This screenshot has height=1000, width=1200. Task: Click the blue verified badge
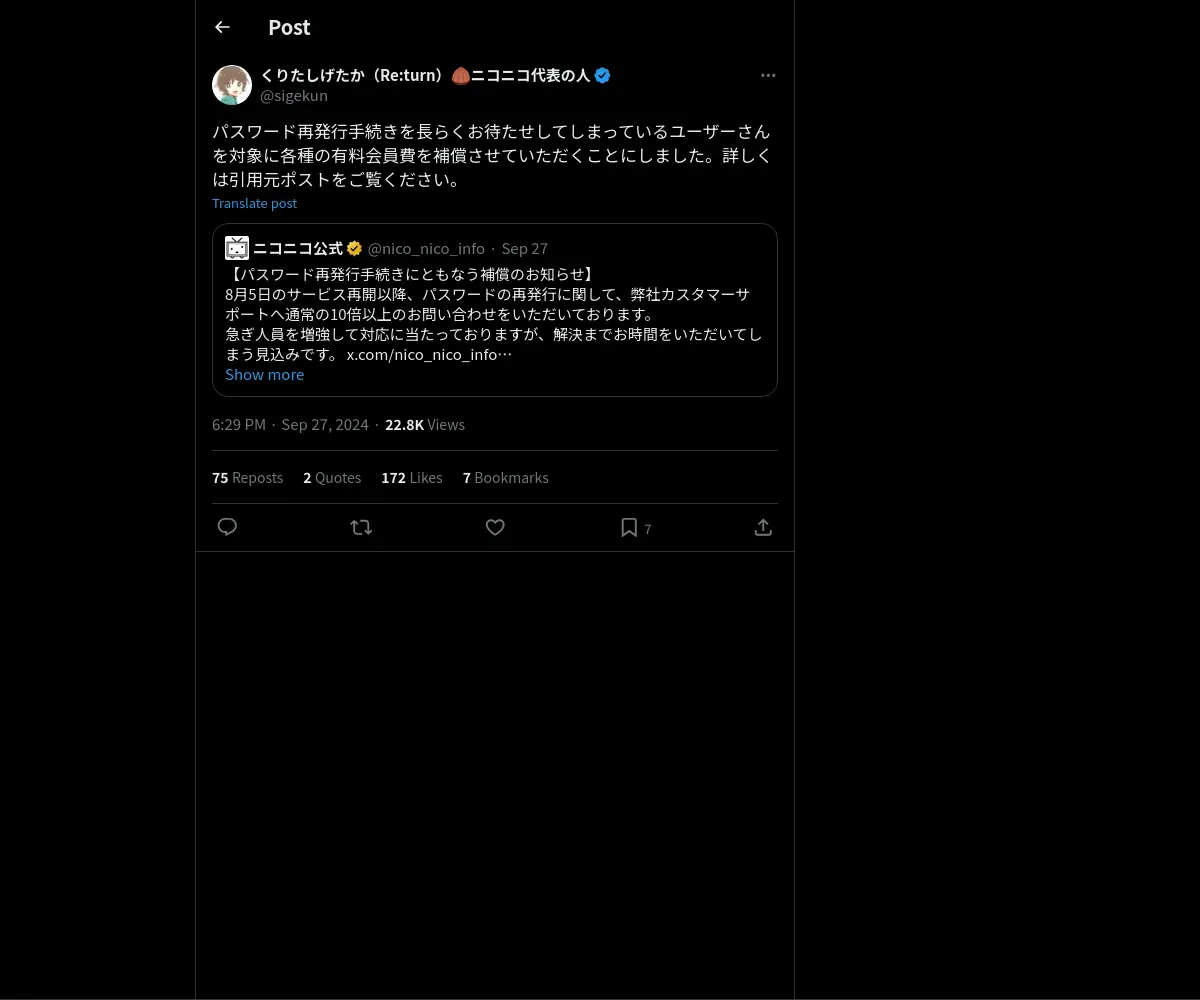(x=602, y=75)
